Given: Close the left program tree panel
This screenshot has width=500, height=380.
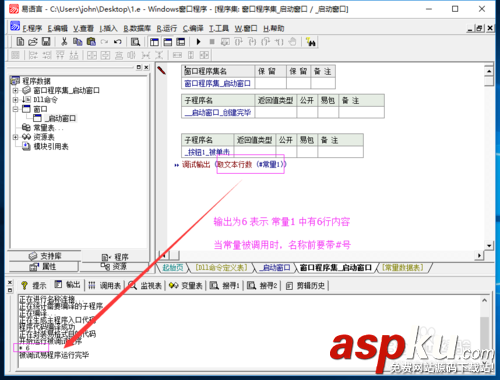Looking at the screenshot, I should [x=146, y=67].
